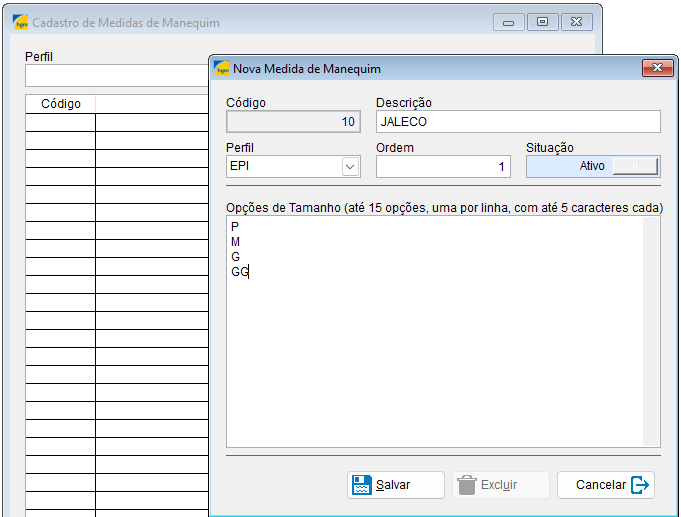681x517 pixels.
Task: Click the GG line in size options
Action: pos(240,272)
